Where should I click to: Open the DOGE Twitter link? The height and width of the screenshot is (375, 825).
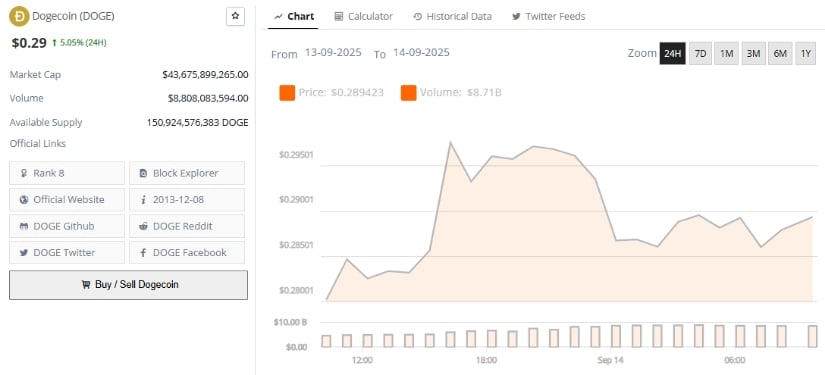[x=67, y=252]
